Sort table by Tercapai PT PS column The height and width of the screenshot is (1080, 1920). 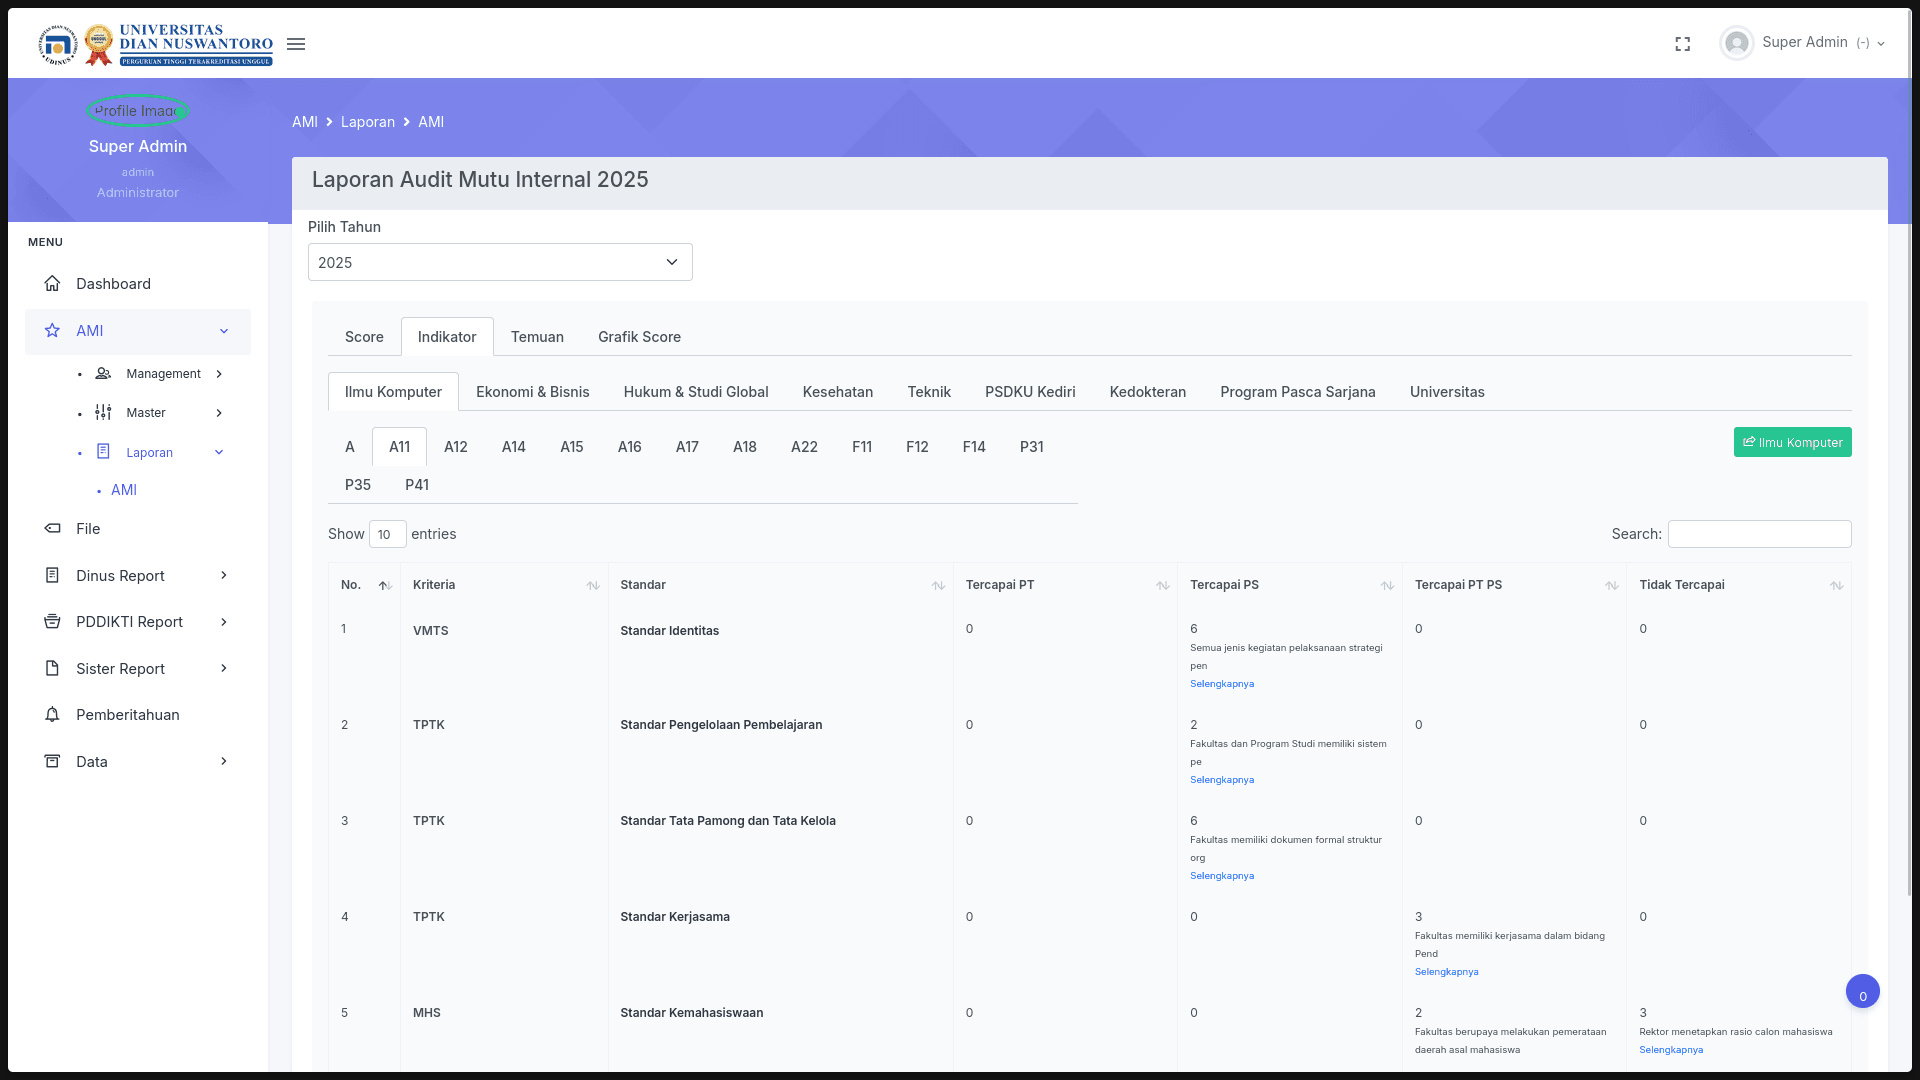(1612, 586)
